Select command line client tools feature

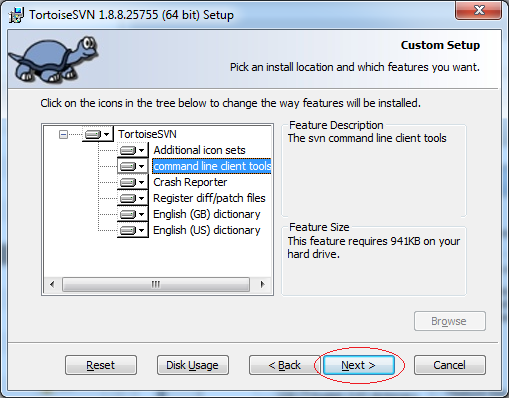(212, 166)
